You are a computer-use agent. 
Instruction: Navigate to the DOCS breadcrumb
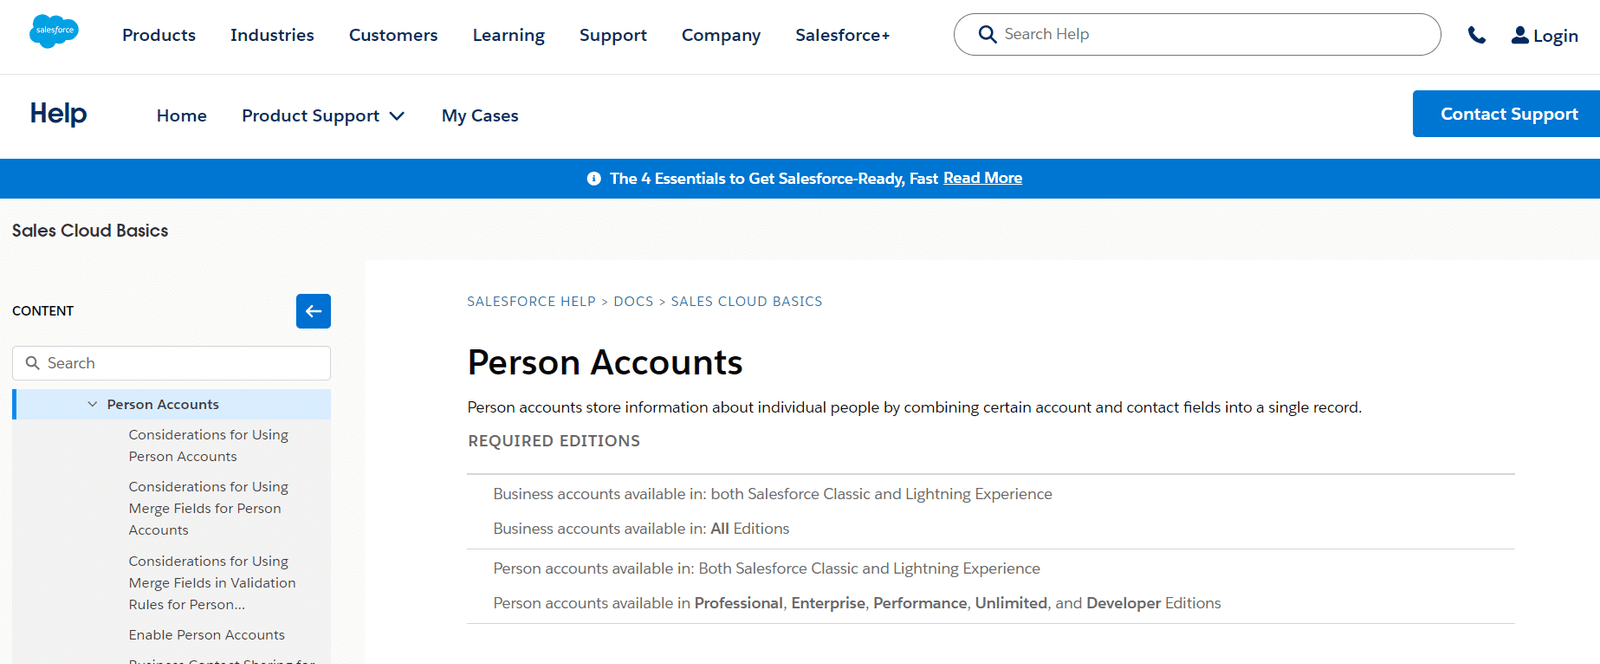633,301
